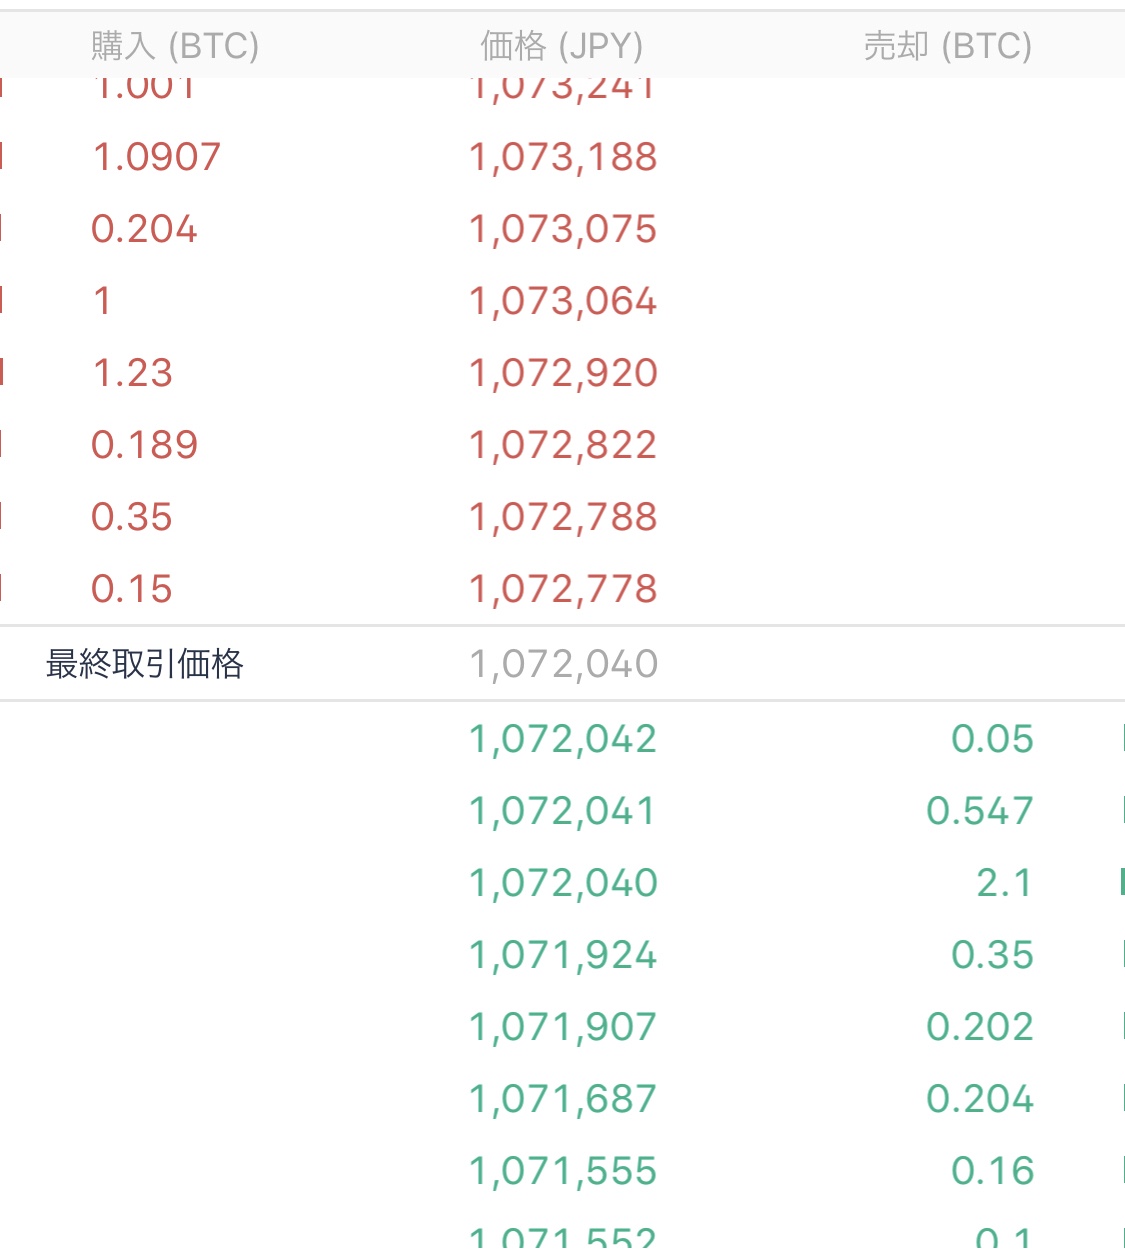Click the 購入 (BTC) column header

[x=175, y=46]
